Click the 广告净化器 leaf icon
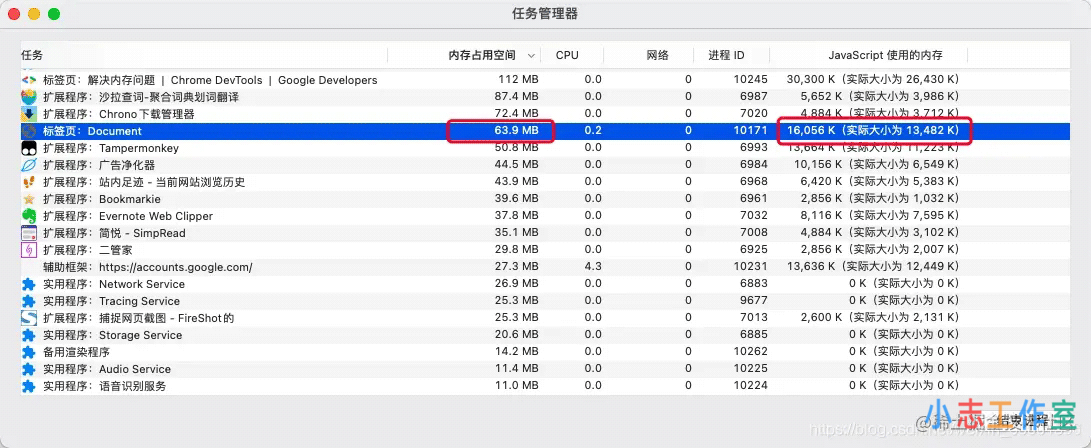 (29, 165)
